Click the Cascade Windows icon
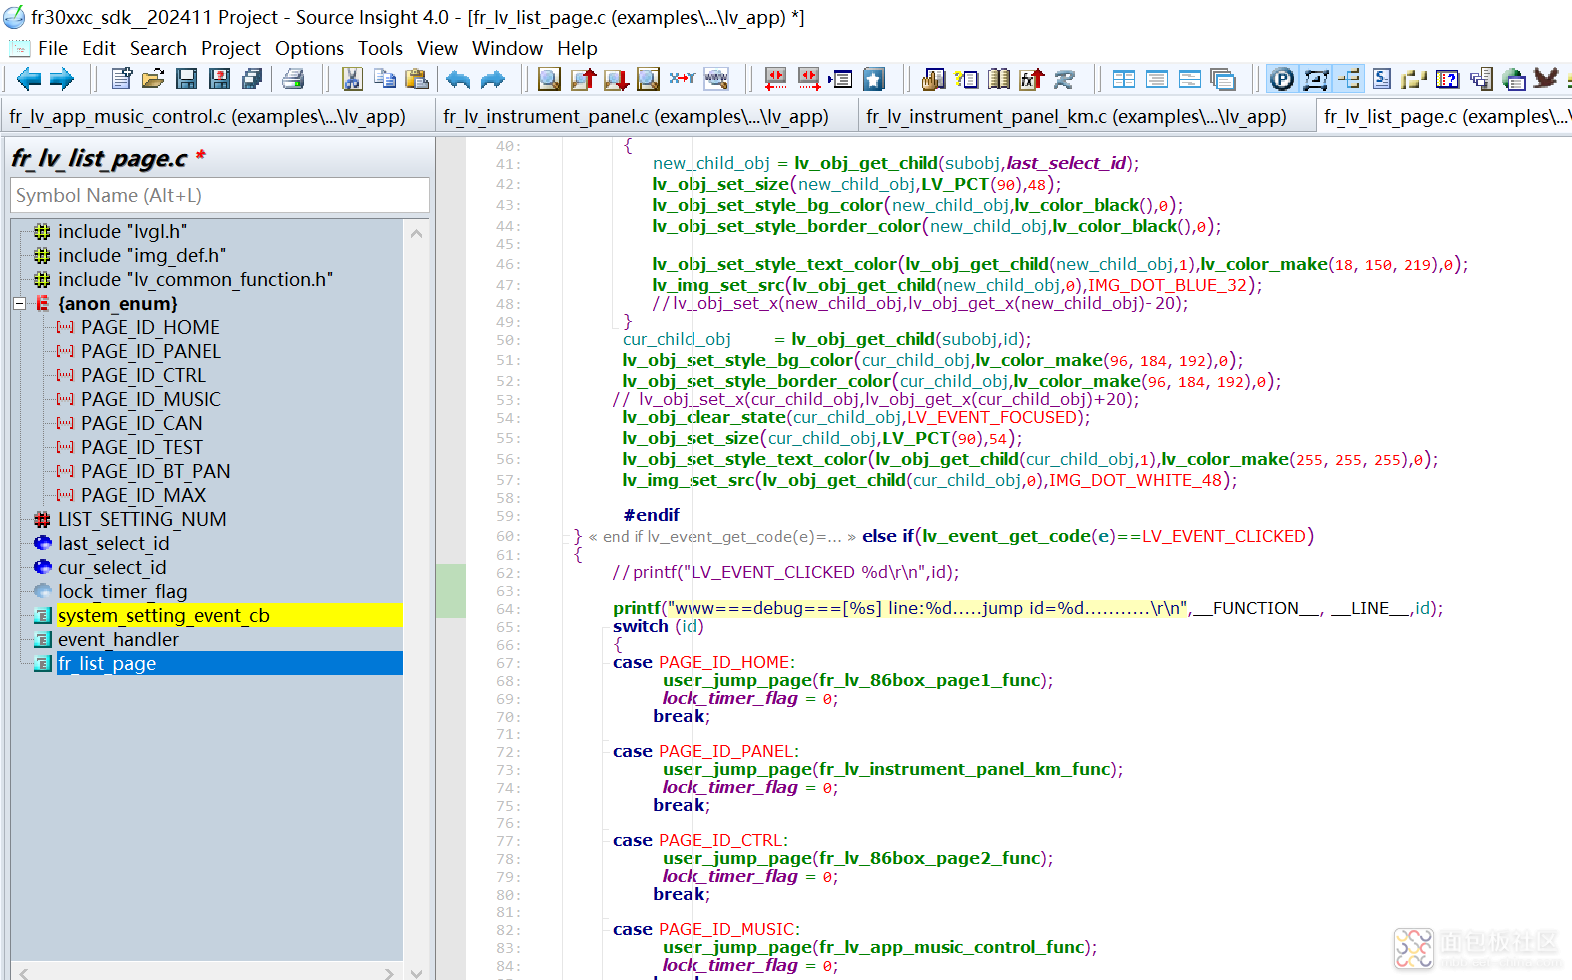 (x=1222, y=79)
